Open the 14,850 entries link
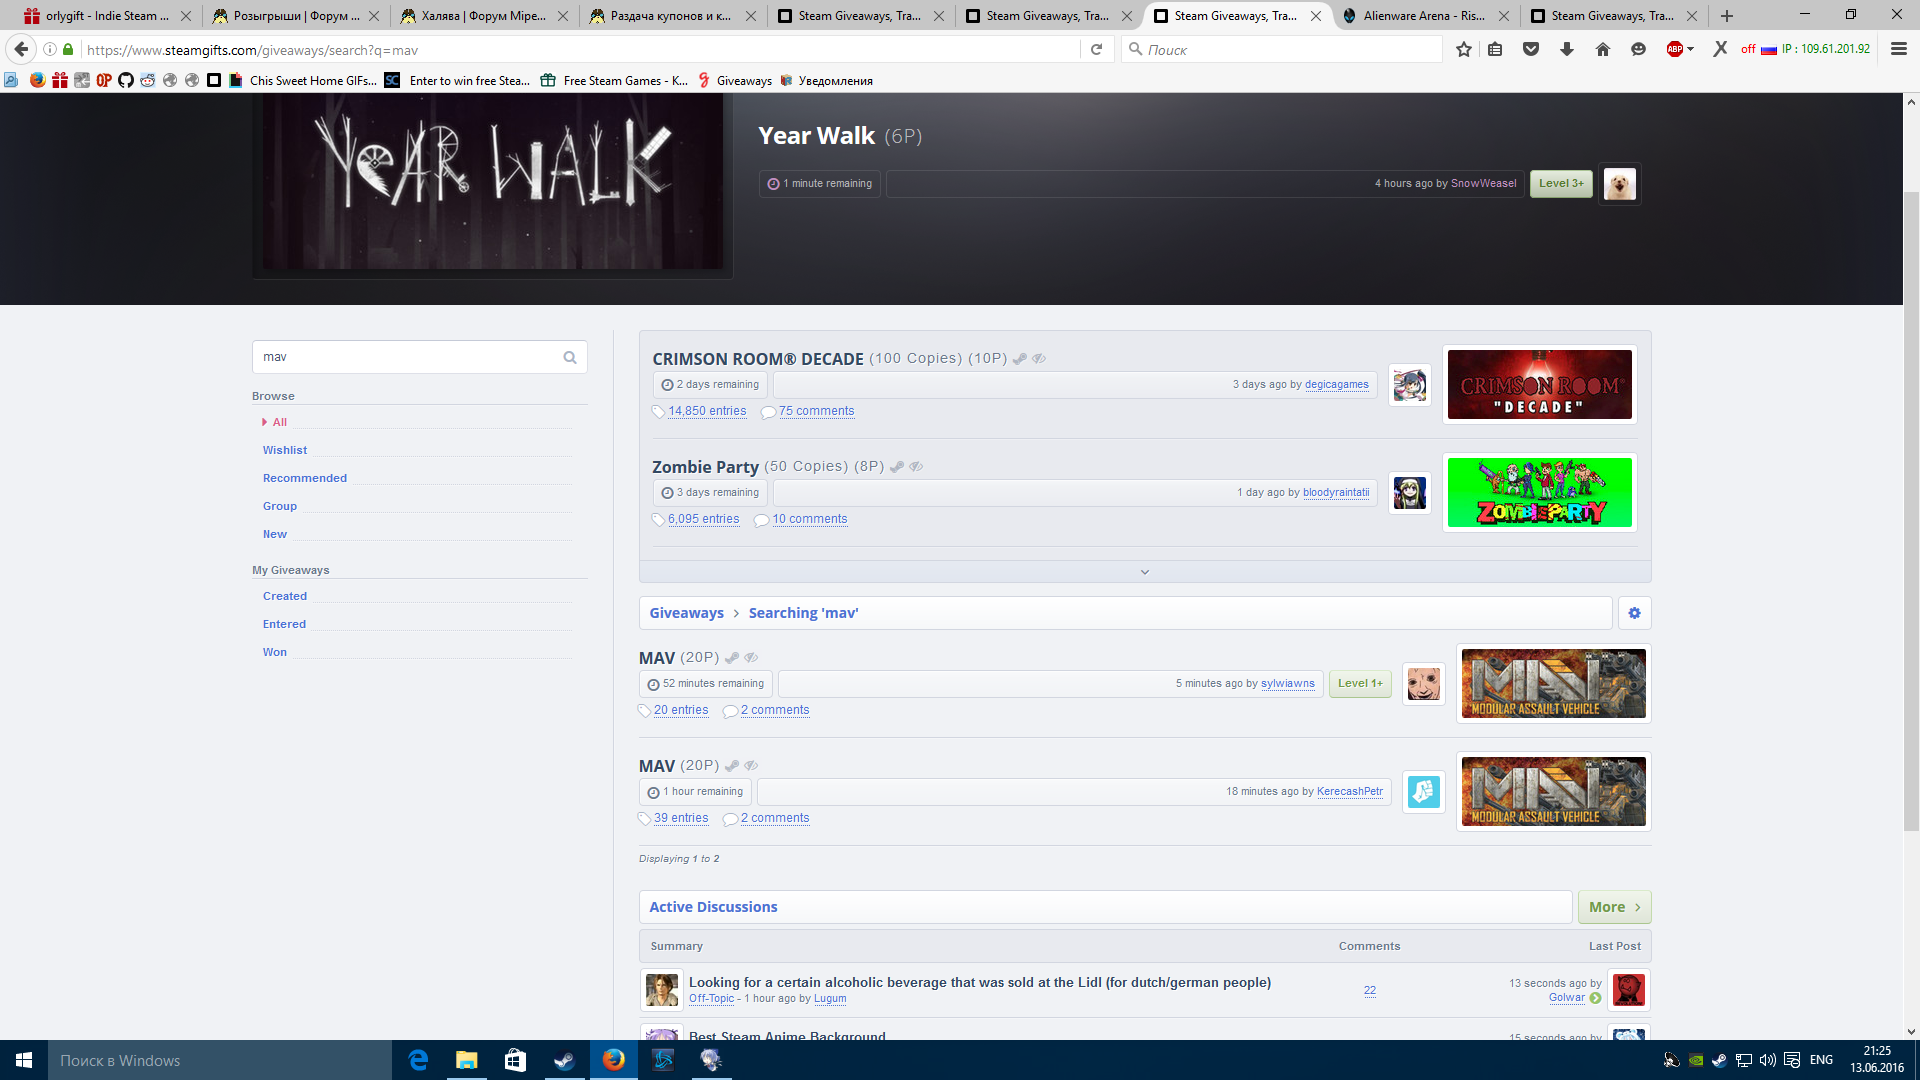 click(707, 411)
